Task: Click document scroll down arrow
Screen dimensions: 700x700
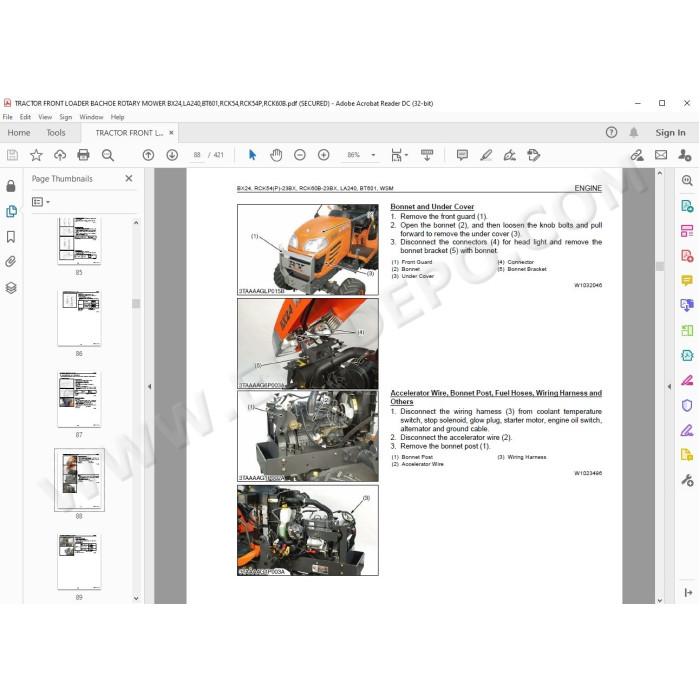Action: [x=660, y=600]
